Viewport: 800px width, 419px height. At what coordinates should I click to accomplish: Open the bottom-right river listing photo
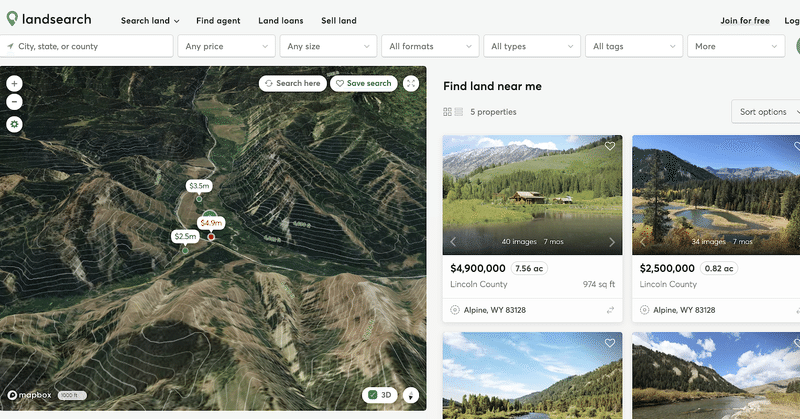coord(716,375)
